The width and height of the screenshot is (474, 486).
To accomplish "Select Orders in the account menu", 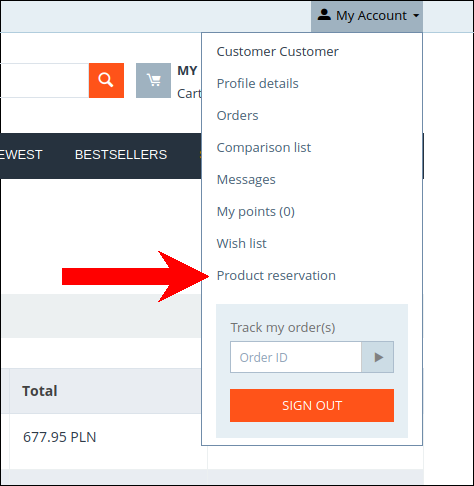I will pos(237,116).
